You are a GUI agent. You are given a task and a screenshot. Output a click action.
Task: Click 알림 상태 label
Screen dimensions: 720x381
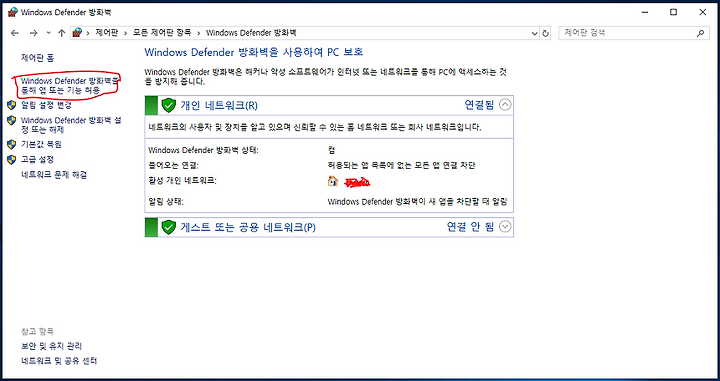pyautogui.click(x=166, y=202)
